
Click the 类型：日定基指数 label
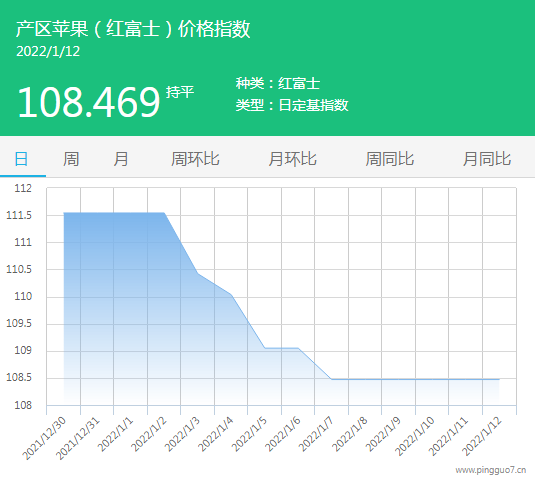(x=292, y=105)
